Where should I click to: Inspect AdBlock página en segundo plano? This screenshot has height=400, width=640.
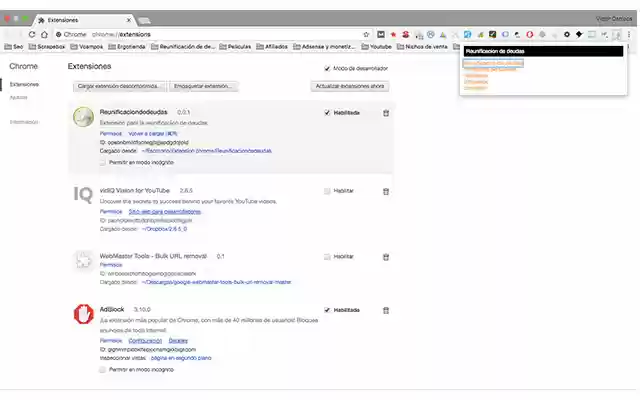click(x=181, y=358)
